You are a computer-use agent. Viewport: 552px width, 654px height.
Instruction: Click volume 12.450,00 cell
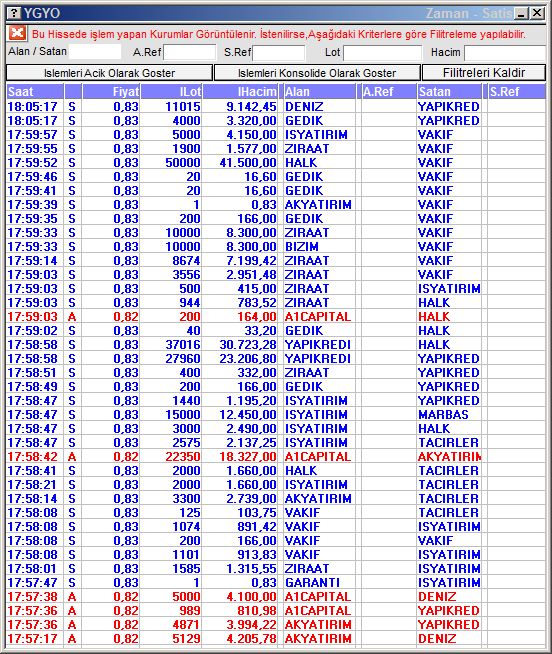(x=248, y=415)
